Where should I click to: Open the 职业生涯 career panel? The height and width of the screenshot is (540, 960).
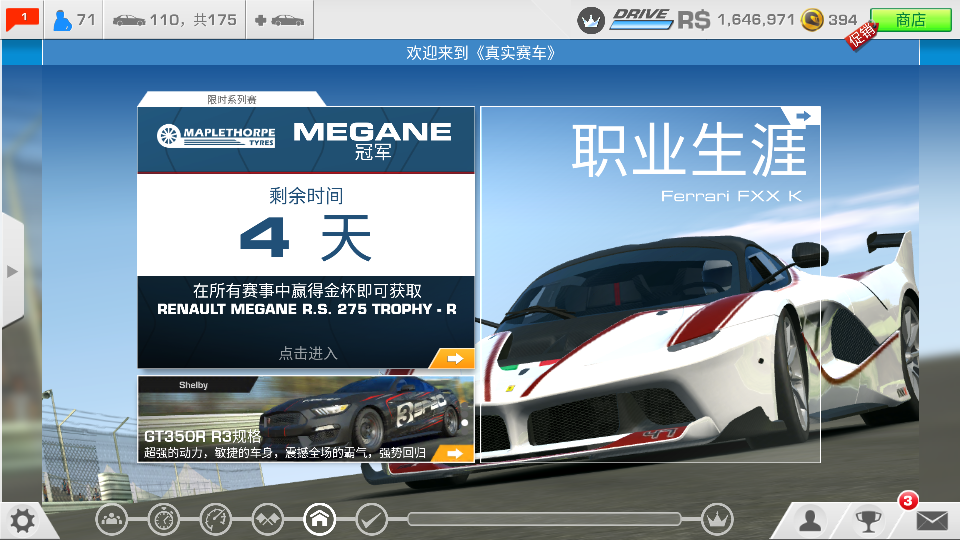coord(650,284)
